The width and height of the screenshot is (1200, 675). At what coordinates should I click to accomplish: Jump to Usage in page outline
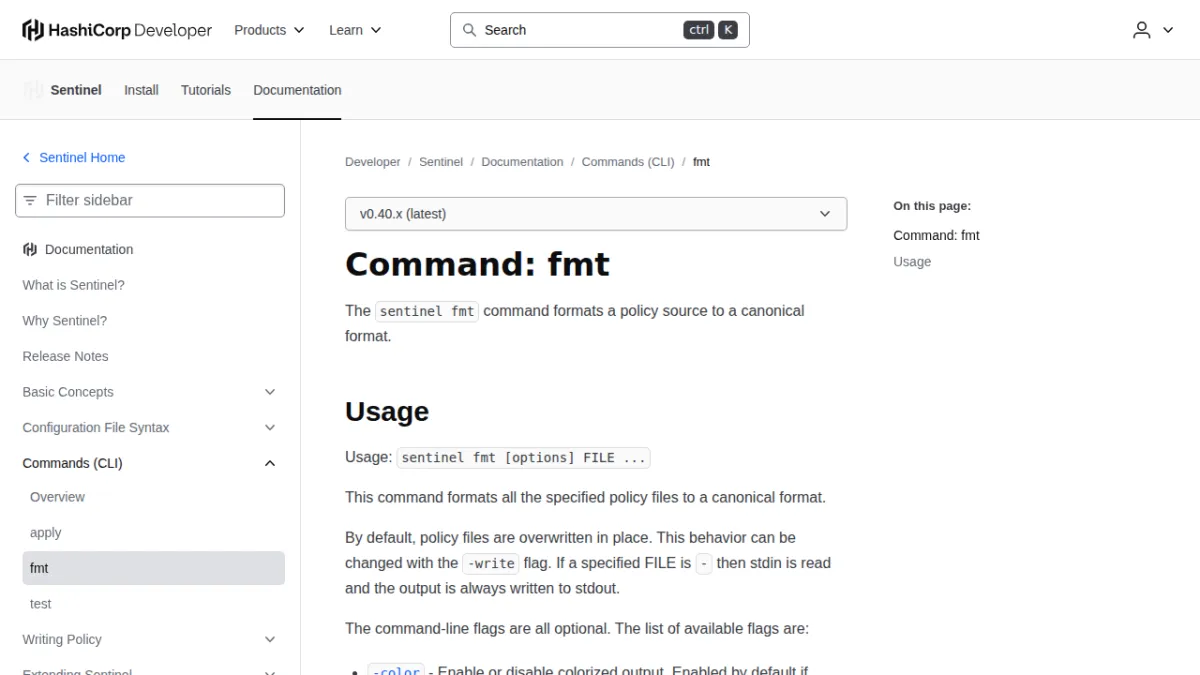point(912,262)
